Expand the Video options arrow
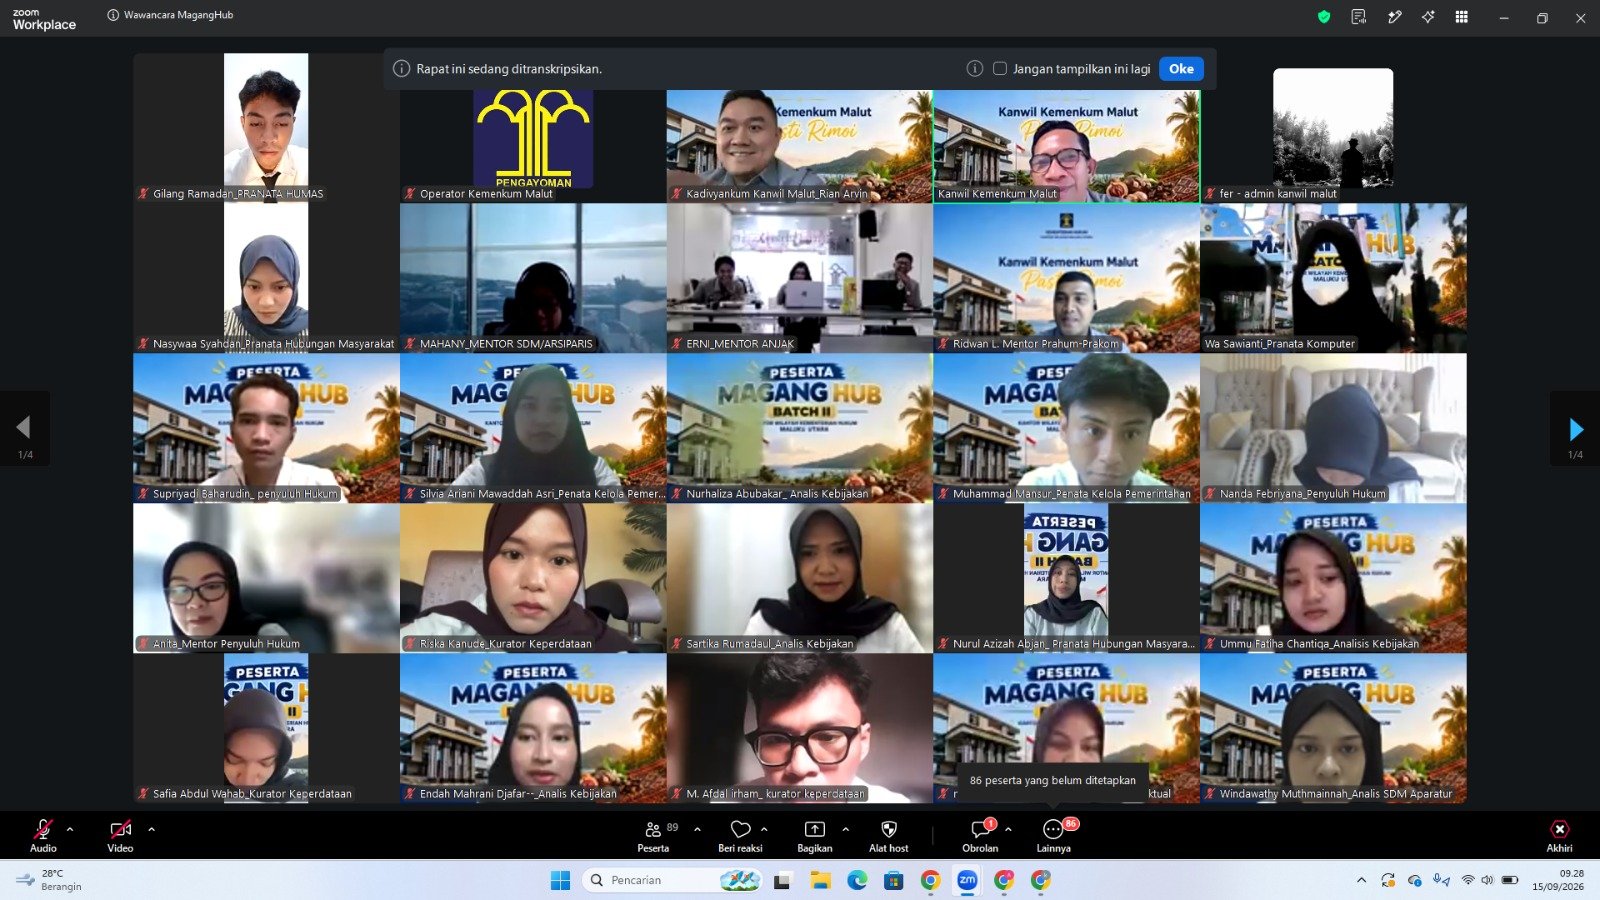 152,829
